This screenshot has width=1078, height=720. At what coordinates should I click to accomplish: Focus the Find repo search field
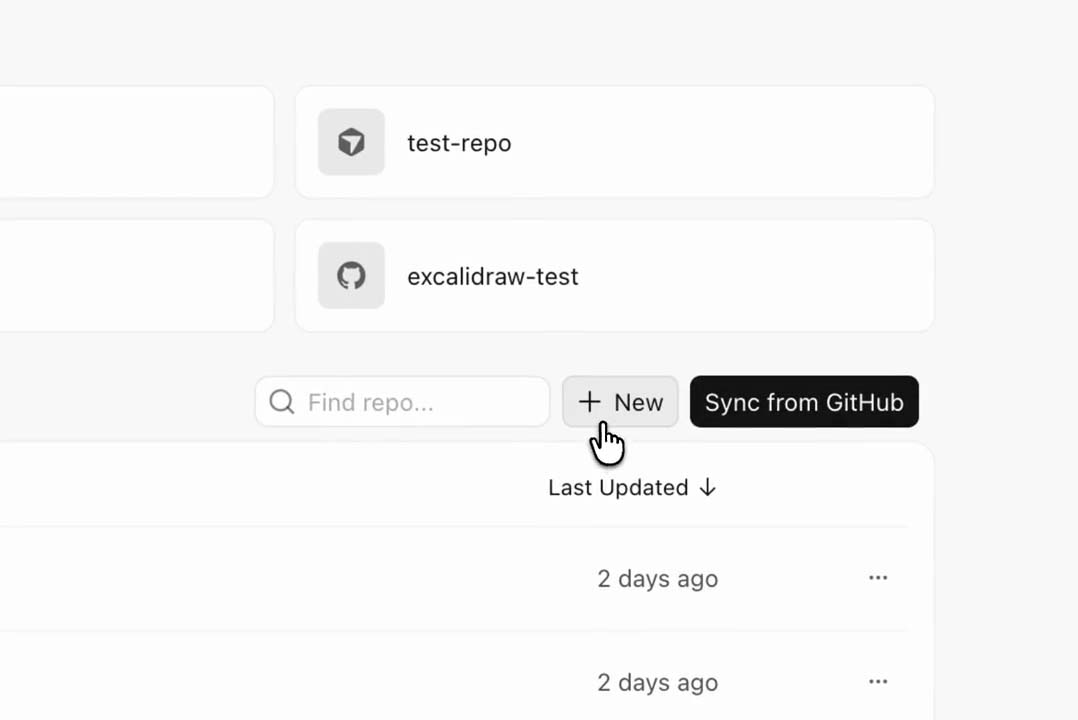[402, 402]
